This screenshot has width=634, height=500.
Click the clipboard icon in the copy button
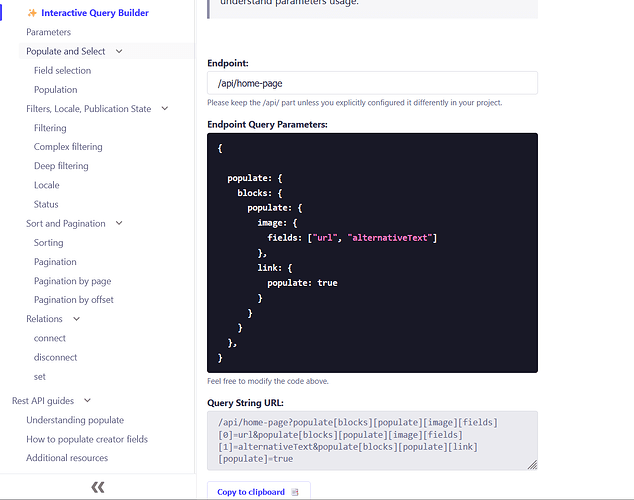(295, 492)
